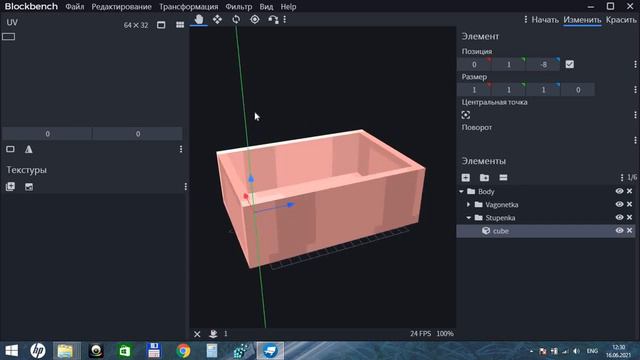Screen dimensions: 640x360
Task: Open Elements panel options dots
Action: tap(622, 178)
